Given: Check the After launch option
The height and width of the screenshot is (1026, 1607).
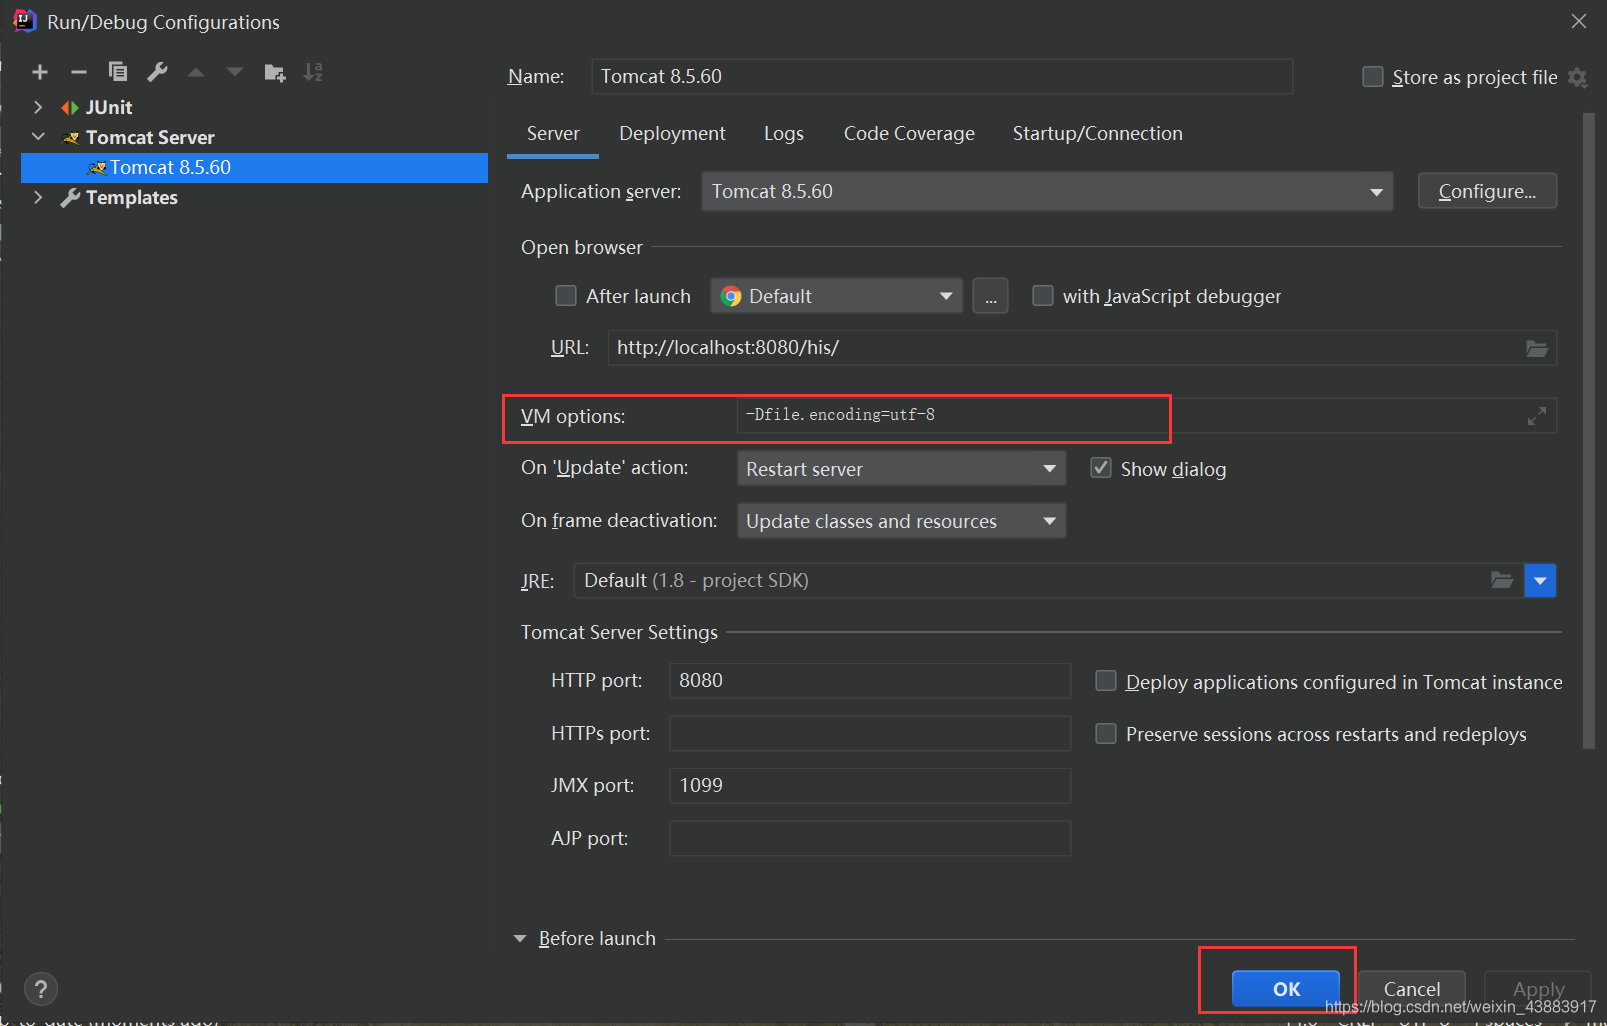Looking at the screenshot, I should pos(566,296).
